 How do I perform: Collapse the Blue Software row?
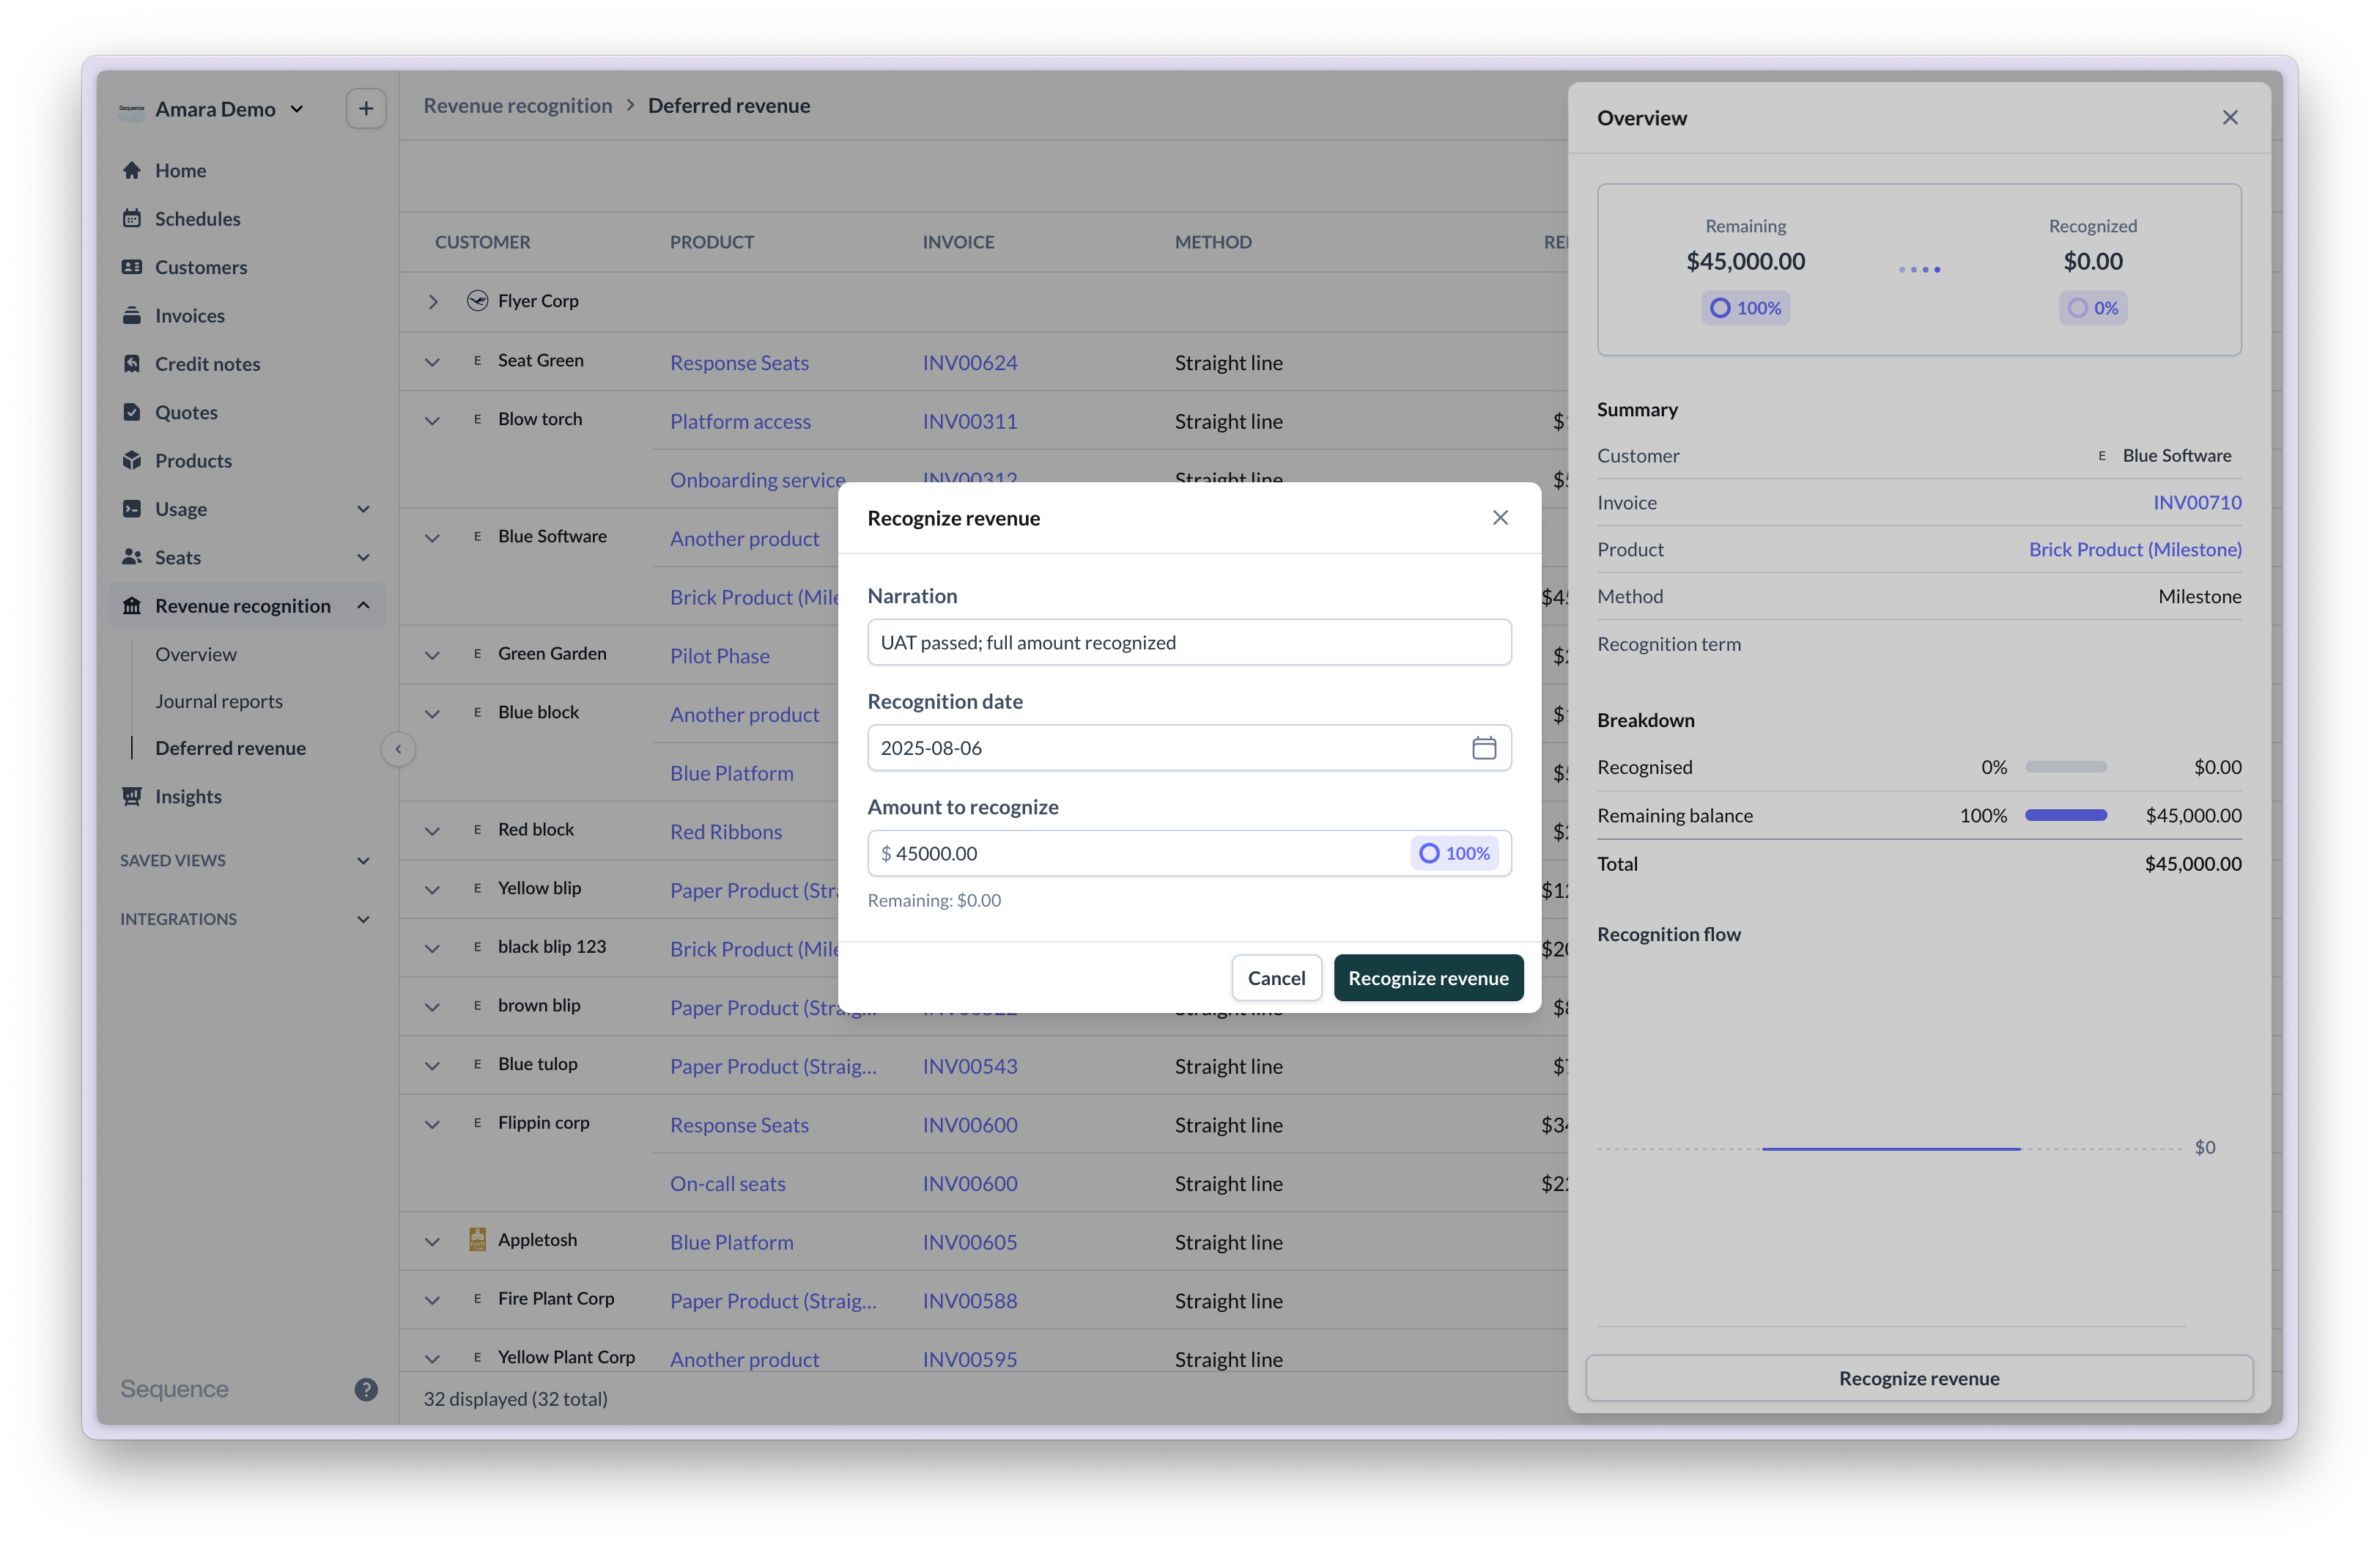coord(432,539)
